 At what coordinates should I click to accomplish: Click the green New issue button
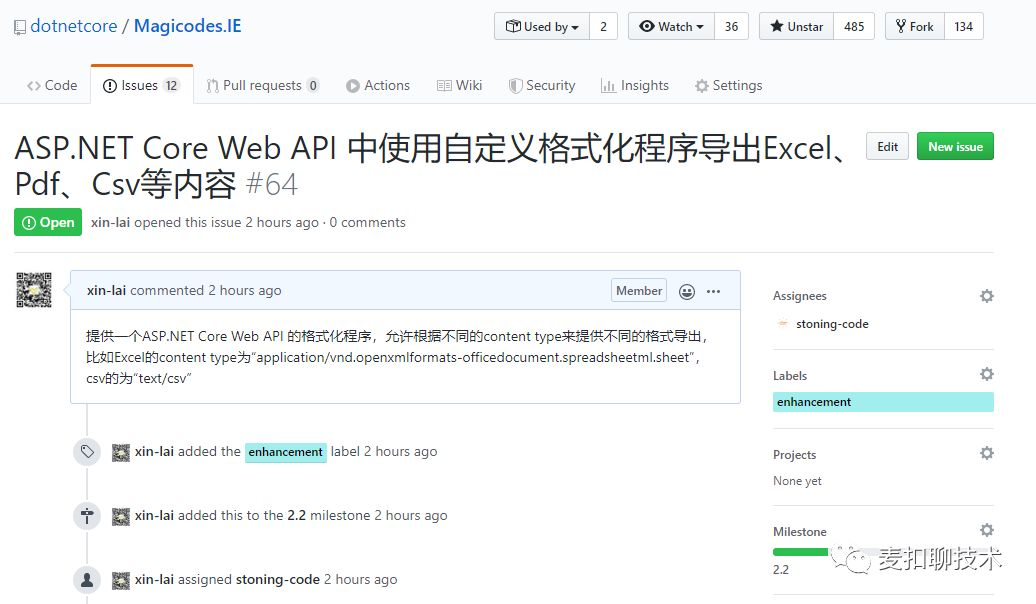(x=955, y=147)
